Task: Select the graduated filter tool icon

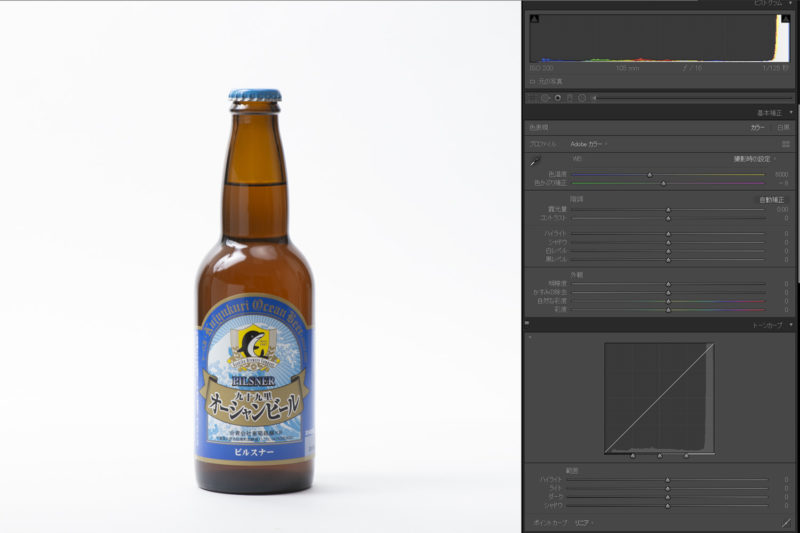Action: (x=570, y=98)
